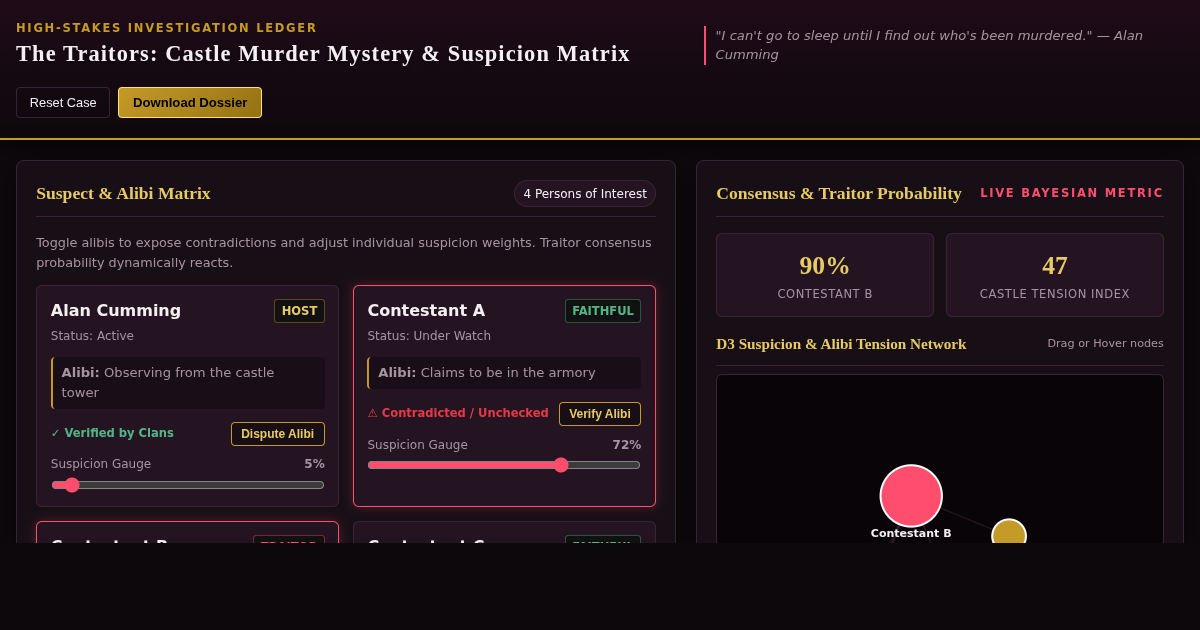Screen dimensions: 1200x630
Task: Click the 47 Castle Tension Index card
Action: [1055, 275]
